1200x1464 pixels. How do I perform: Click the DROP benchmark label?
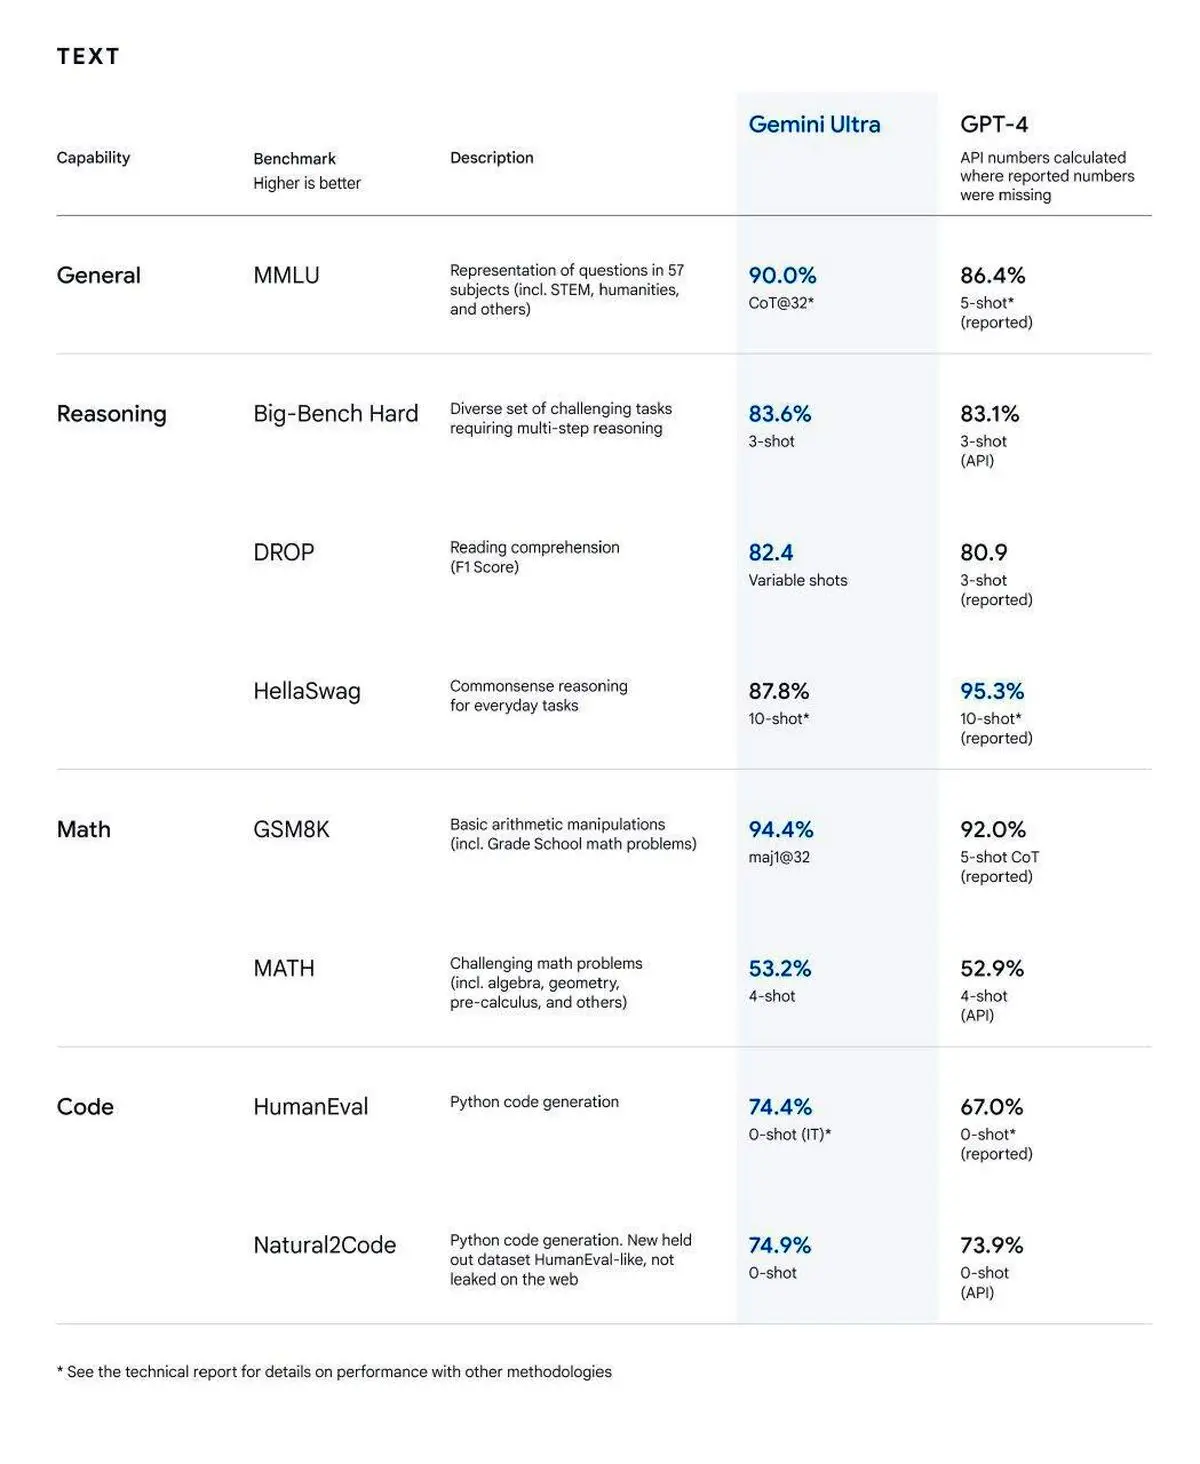[x=283, y=552]
